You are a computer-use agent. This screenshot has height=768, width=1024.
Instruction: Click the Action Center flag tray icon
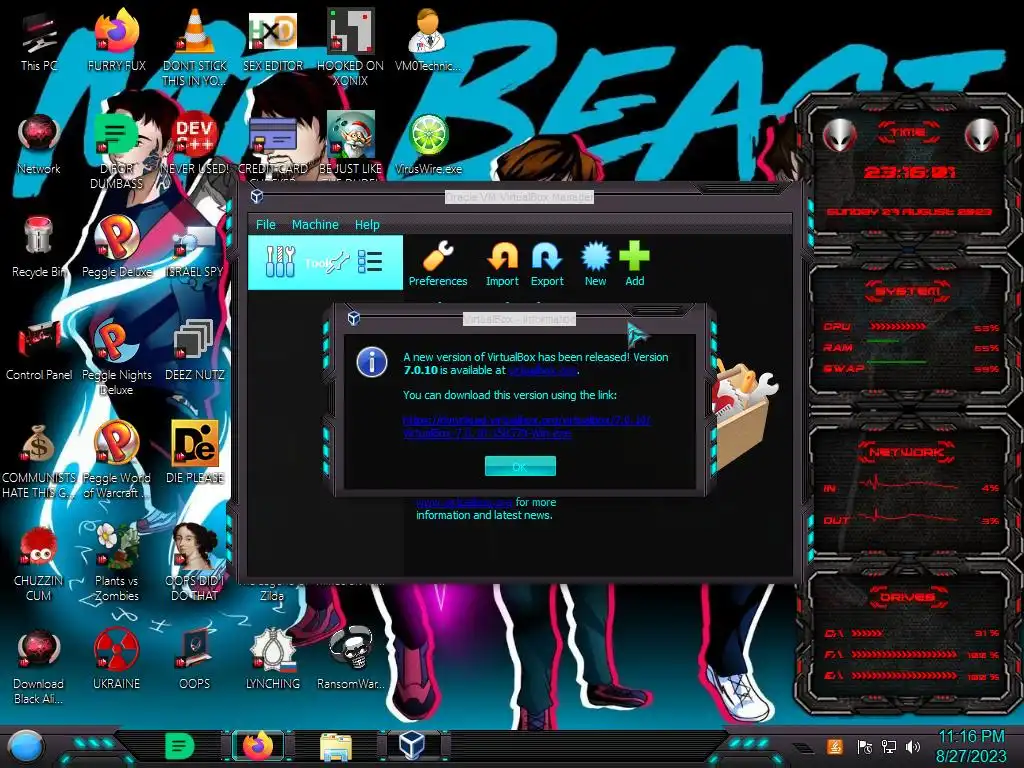click(865, 746)
